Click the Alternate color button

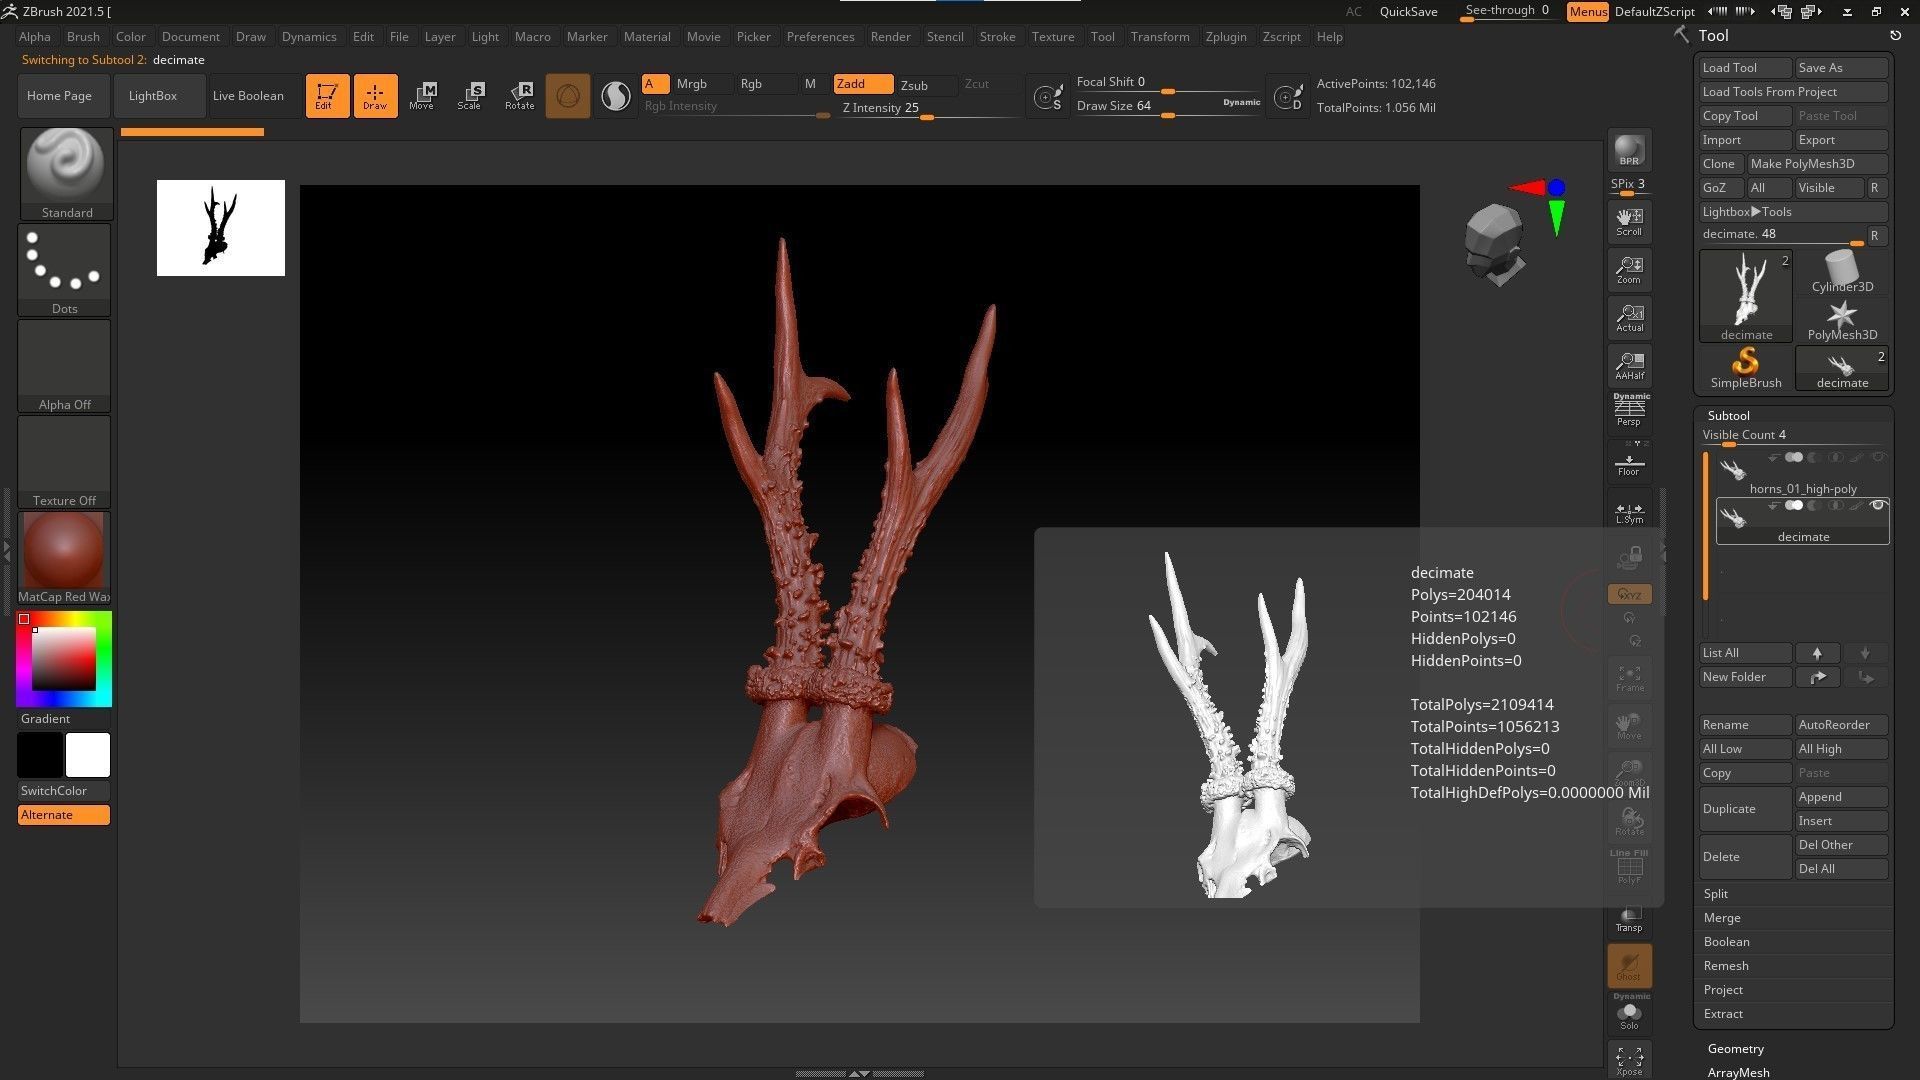pos(63,815)
